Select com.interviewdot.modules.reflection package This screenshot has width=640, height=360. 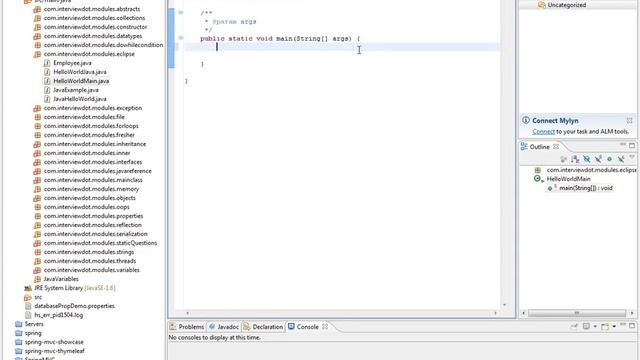tap(93, 225)
